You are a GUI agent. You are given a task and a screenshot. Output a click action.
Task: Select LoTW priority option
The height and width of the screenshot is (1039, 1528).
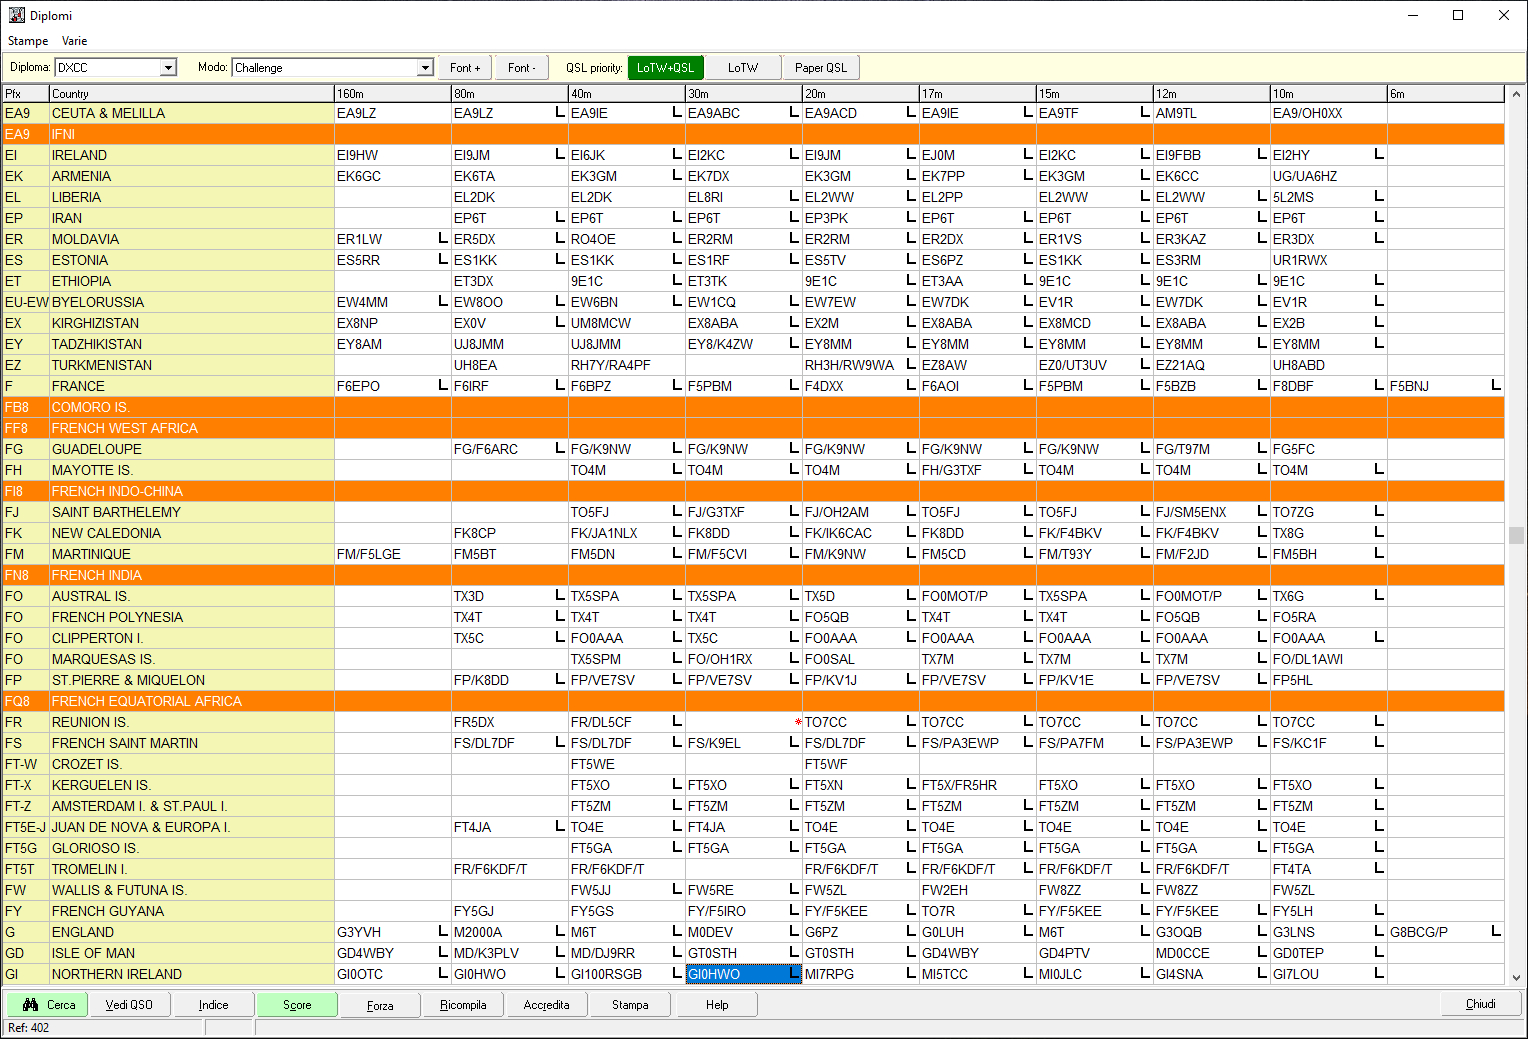743,68
